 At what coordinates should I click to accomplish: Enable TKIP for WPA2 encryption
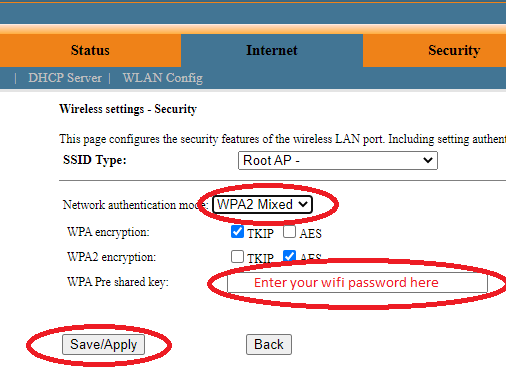(237, 256)
